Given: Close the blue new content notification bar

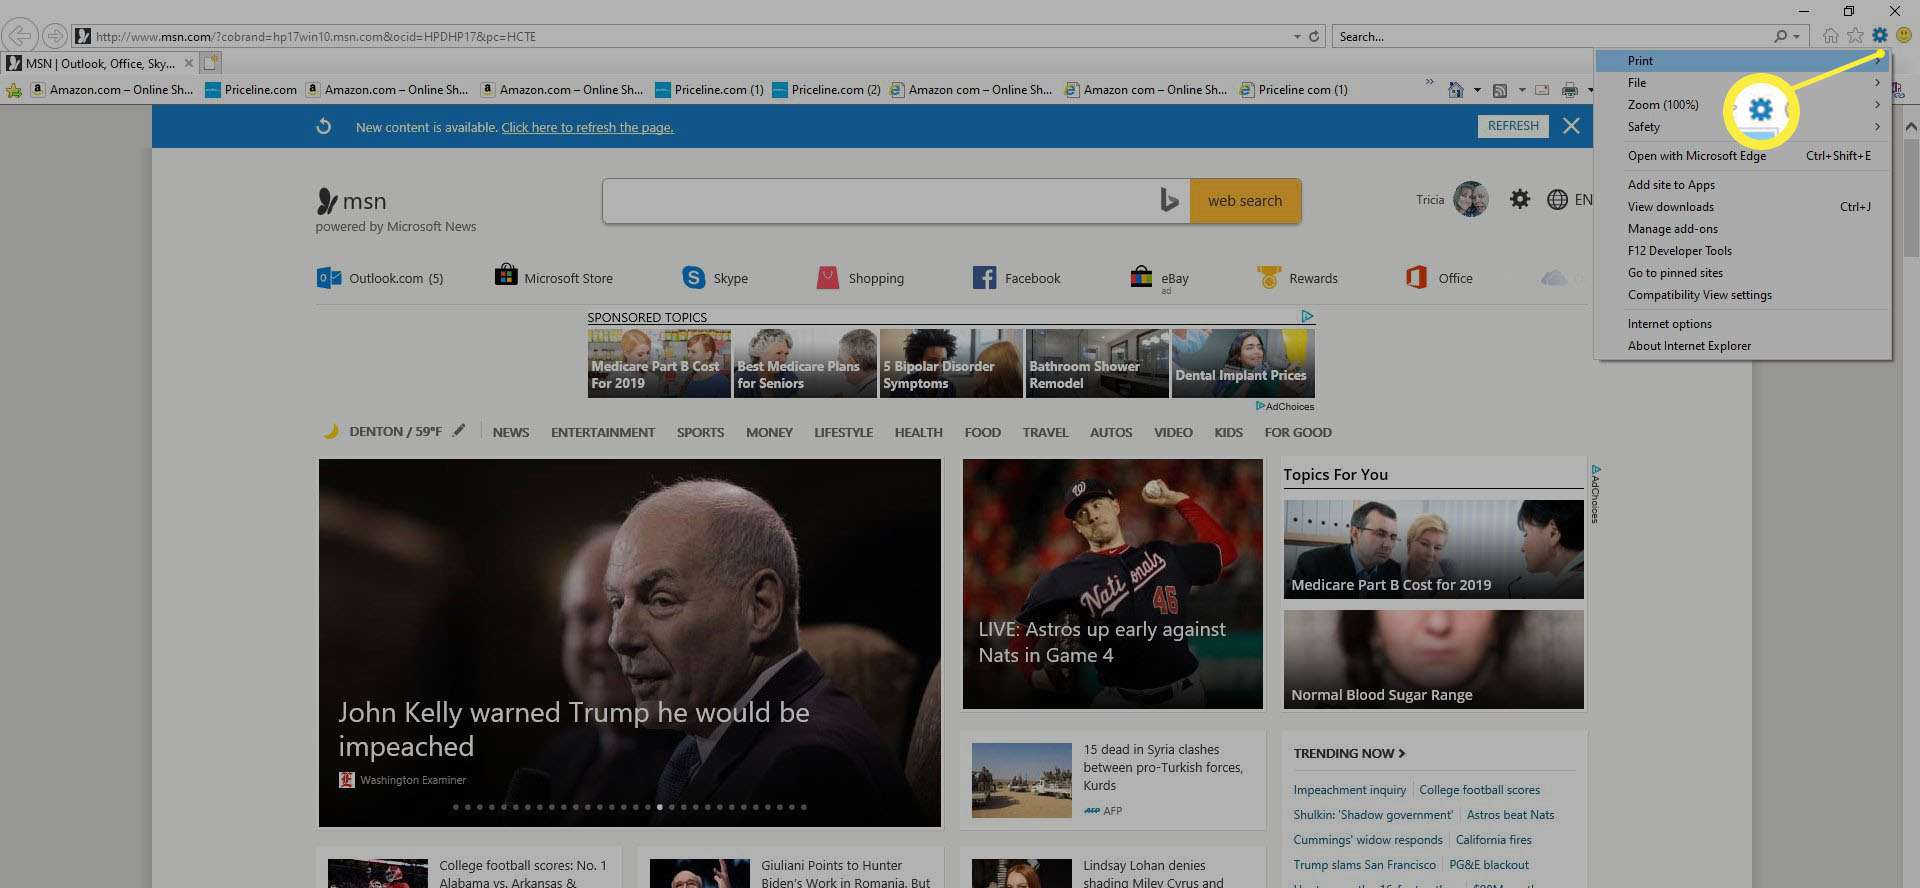Looking at the screenshot, I should tap(1571, 126).
